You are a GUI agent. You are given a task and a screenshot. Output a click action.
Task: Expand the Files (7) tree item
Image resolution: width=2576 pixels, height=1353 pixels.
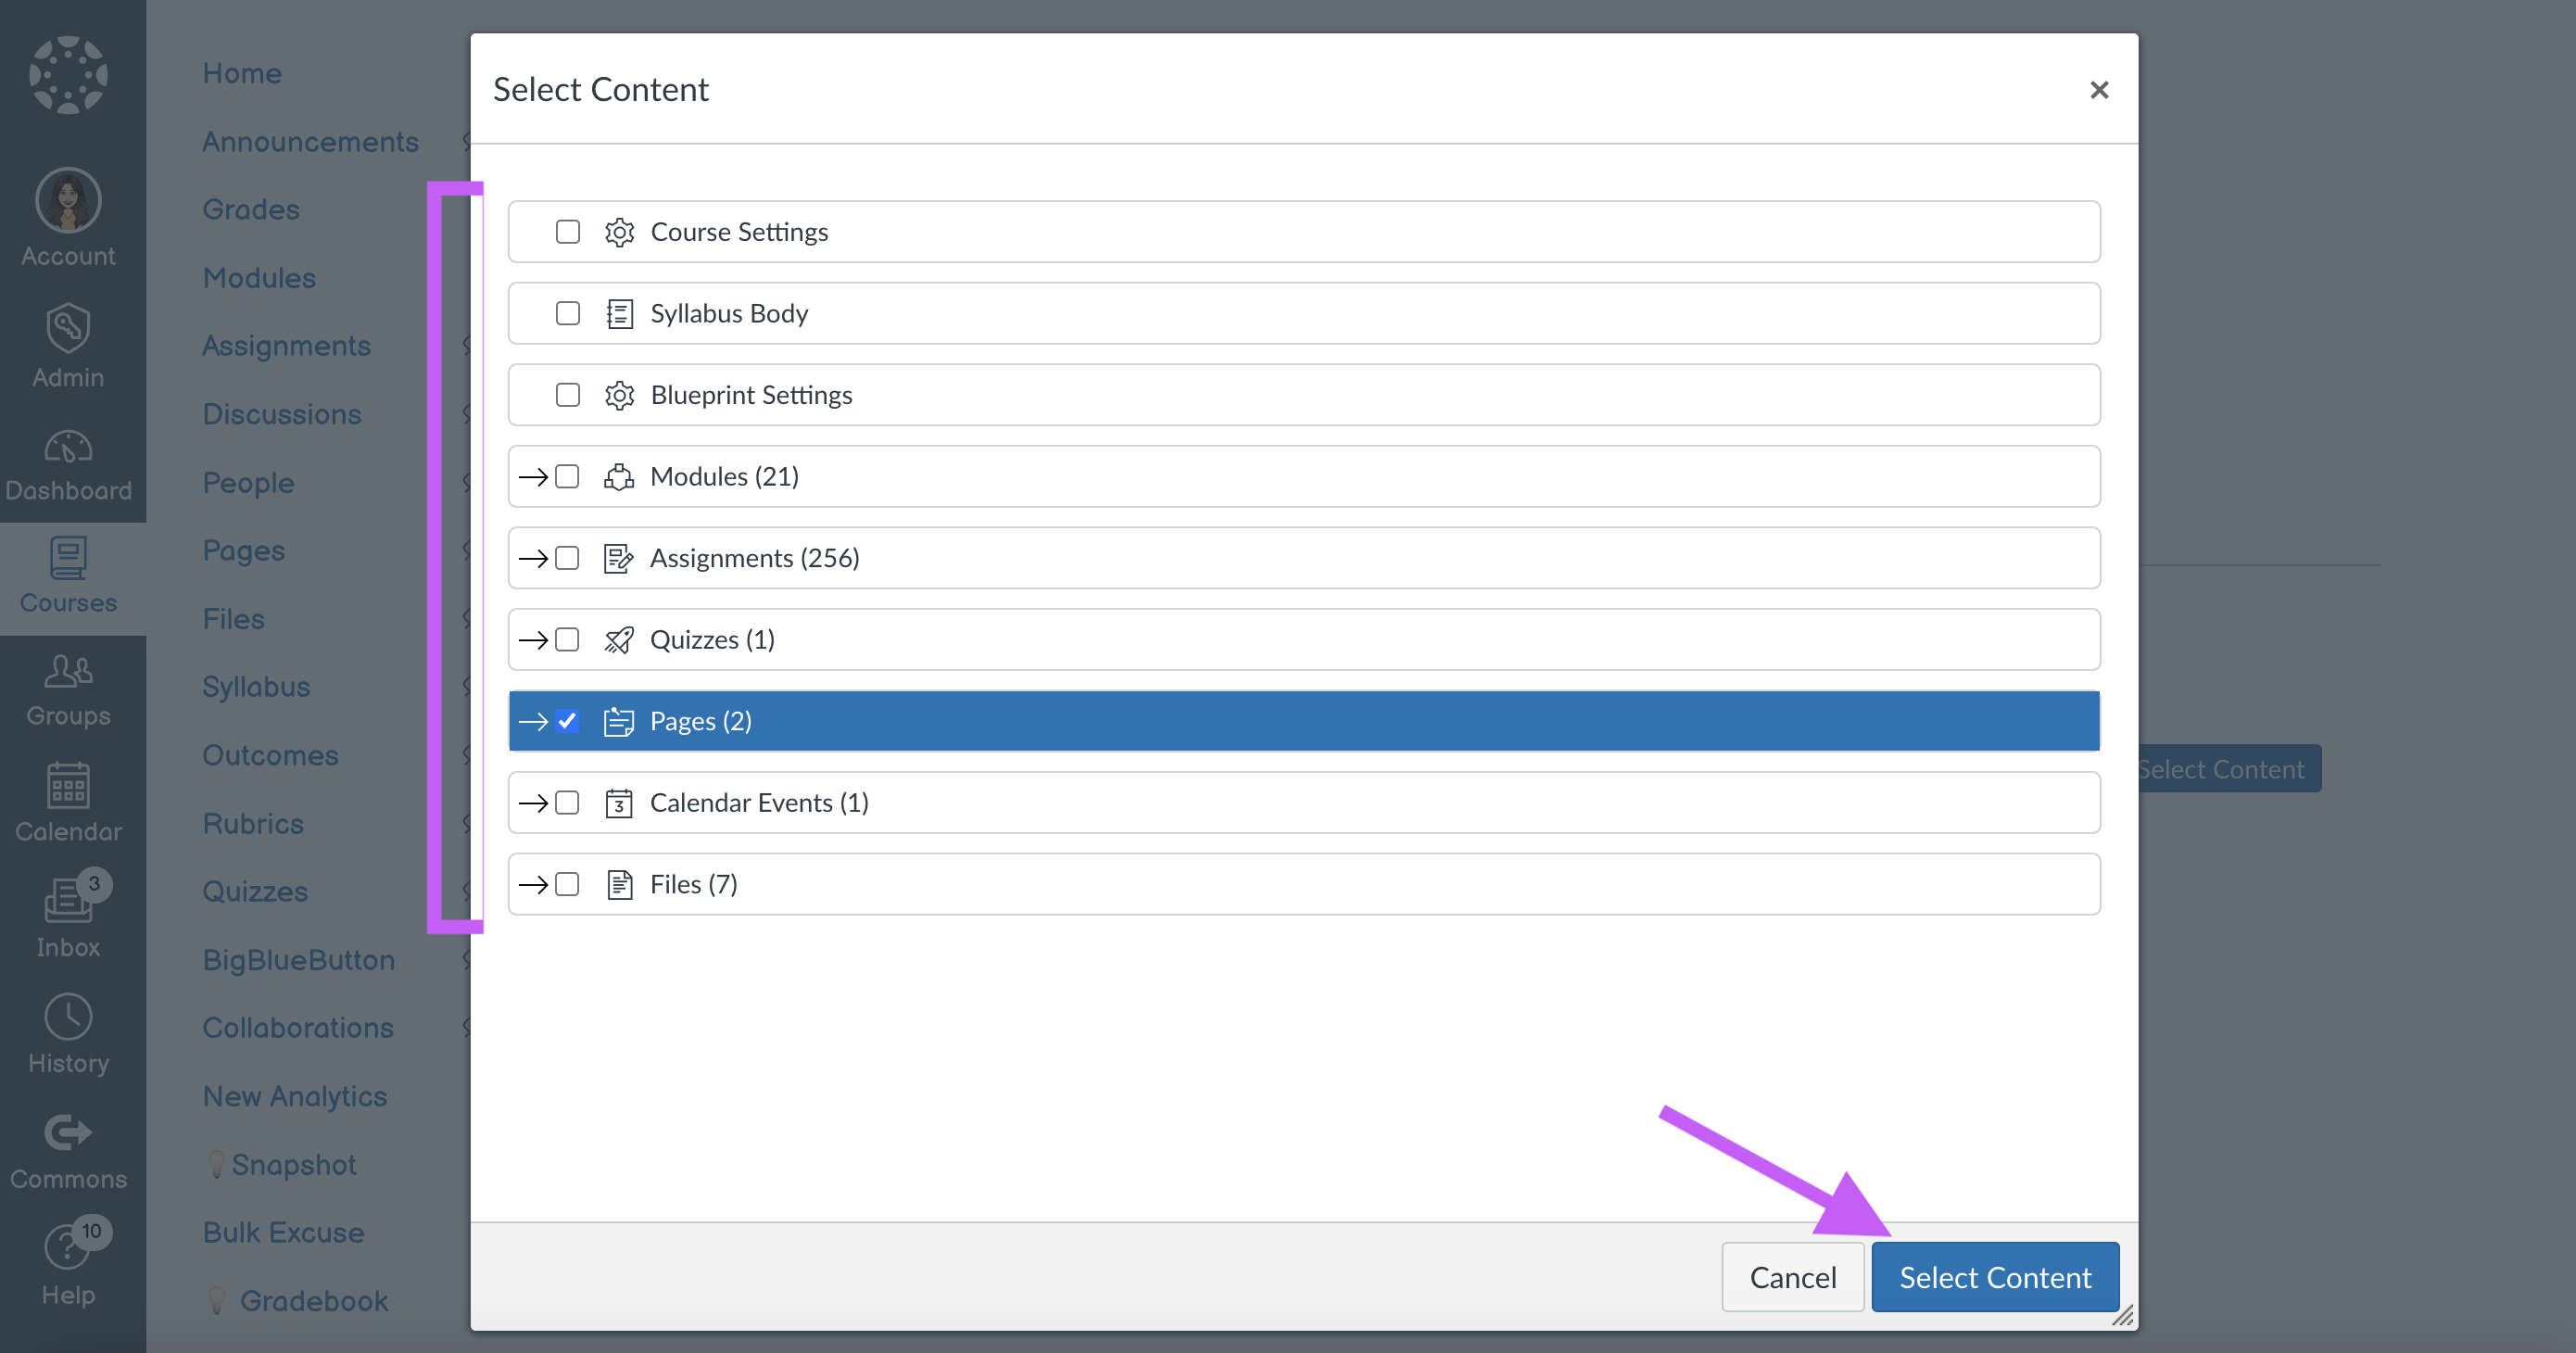[x=533, y=882]
